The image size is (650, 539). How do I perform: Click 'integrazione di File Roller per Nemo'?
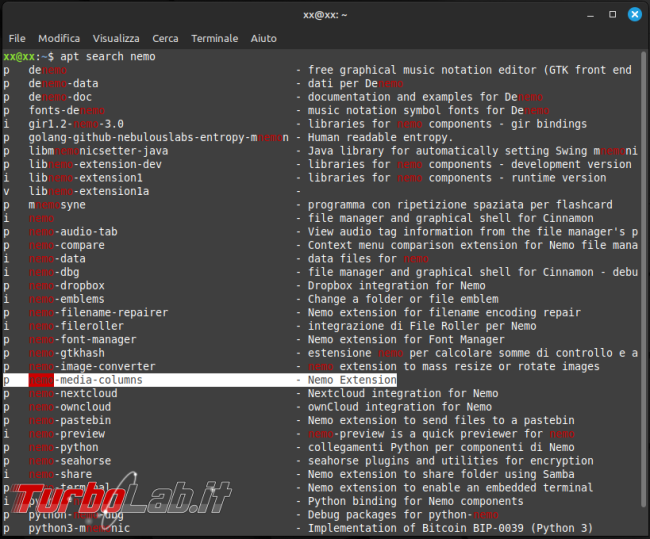pyautogui.click(x=422, y=326)
